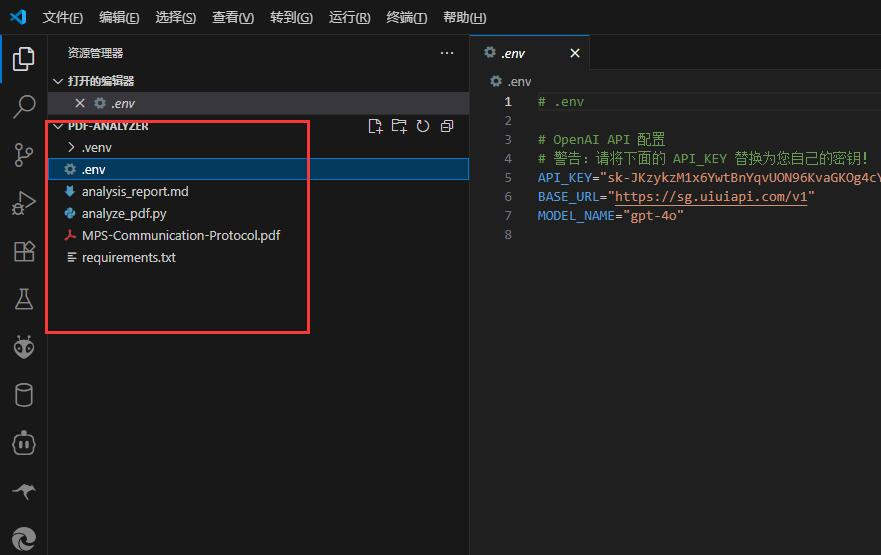Open the 查看(V) menu

pyautogui.click(x=233, y=17)
